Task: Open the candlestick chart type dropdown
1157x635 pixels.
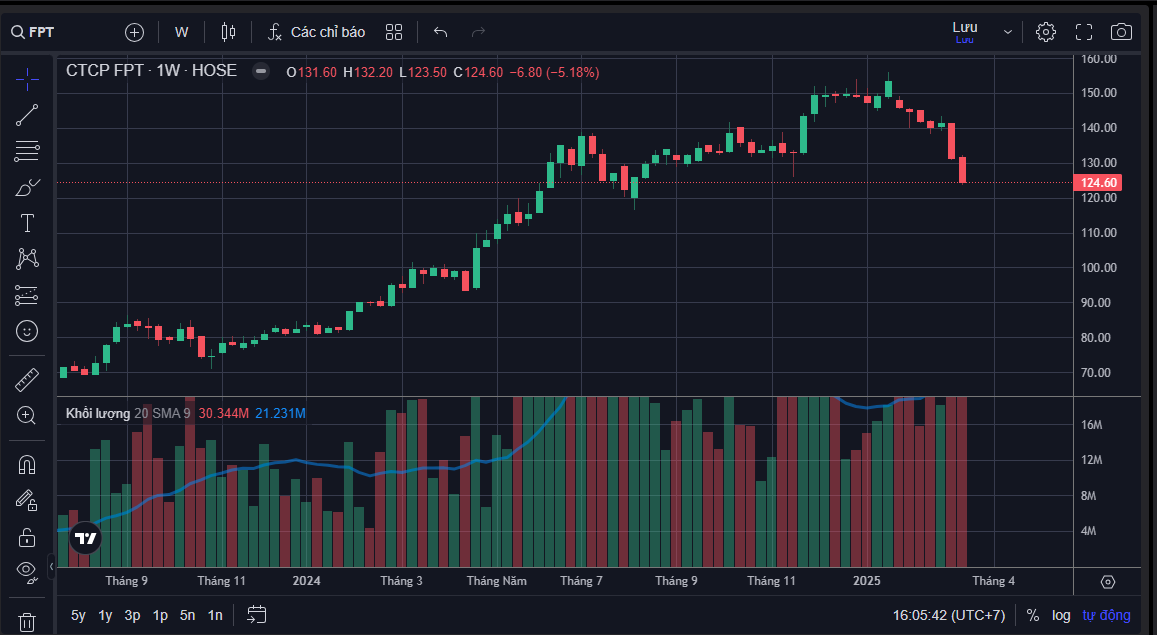Action: pos(228,32)
